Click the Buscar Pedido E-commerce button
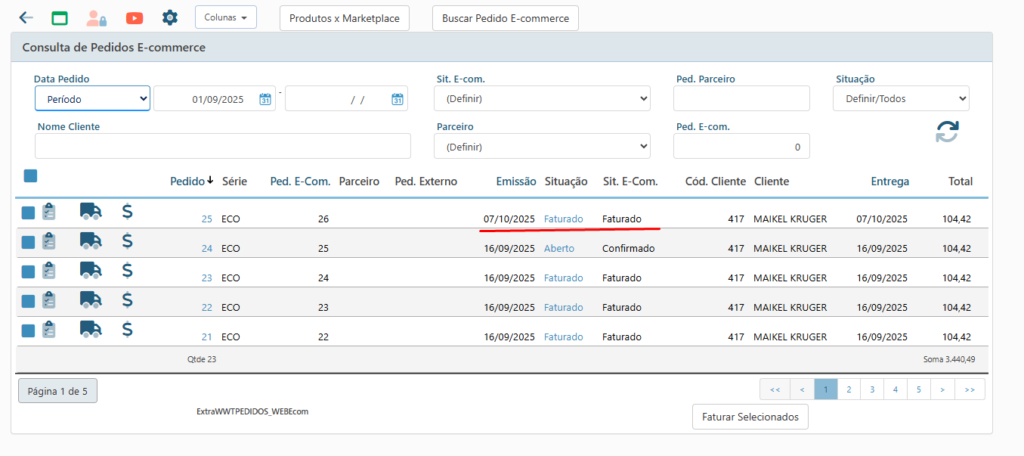Viewport: 1024px width, 456px height. tap(505, 18)
